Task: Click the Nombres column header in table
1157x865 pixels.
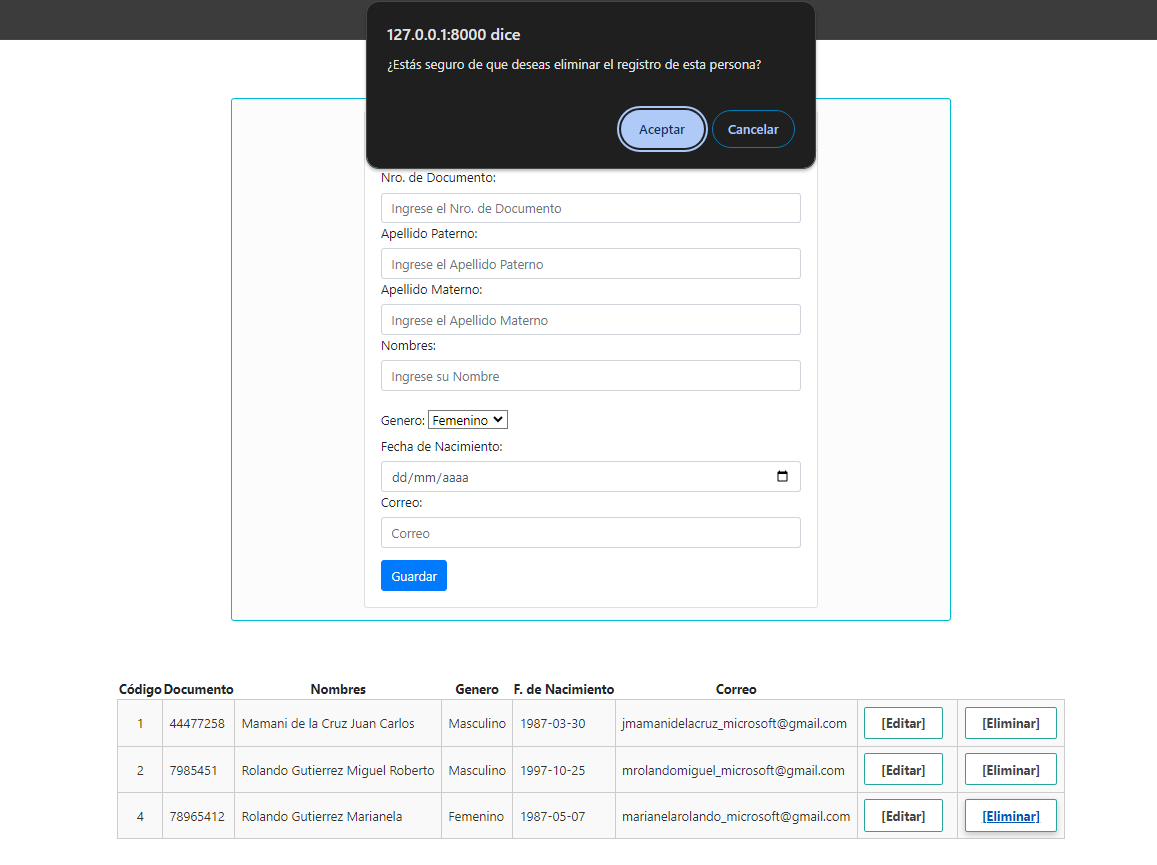Action: [x=338, y=689]
